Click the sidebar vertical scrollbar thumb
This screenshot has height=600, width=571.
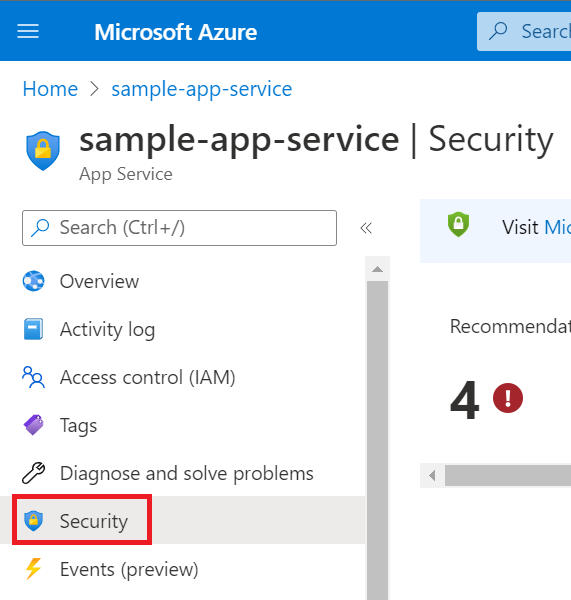point(377,440)
